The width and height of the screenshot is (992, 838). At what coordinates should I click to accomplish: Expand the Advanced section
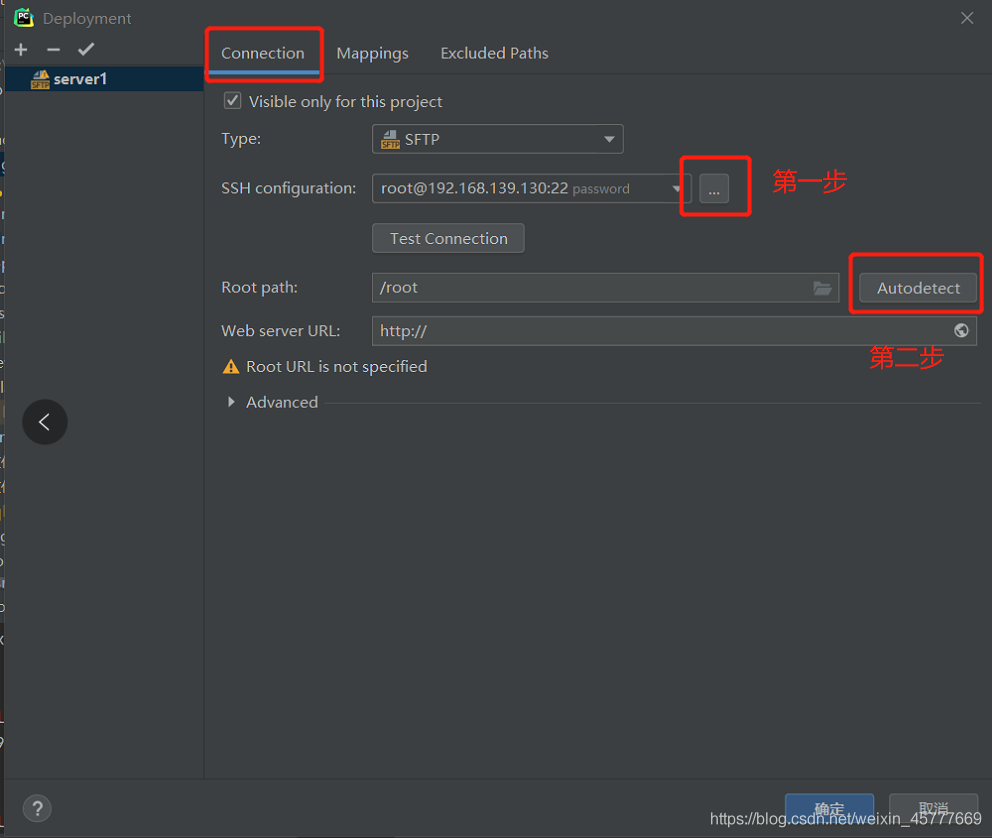click(x=231, y=402)
